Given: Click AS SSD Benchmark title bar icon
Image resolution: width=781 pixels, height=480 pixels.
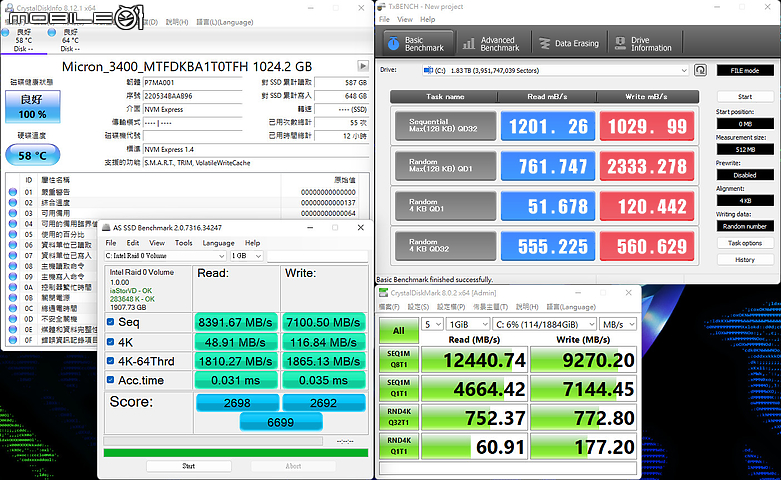Looking at the screenshot, I should (106, 228).
